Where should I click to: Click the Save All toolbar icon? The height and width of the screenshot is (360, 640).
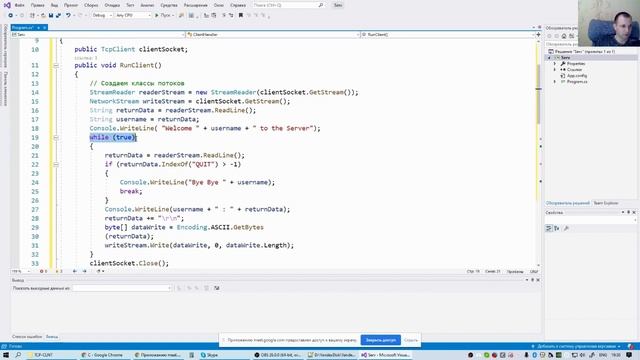point(58,16)
